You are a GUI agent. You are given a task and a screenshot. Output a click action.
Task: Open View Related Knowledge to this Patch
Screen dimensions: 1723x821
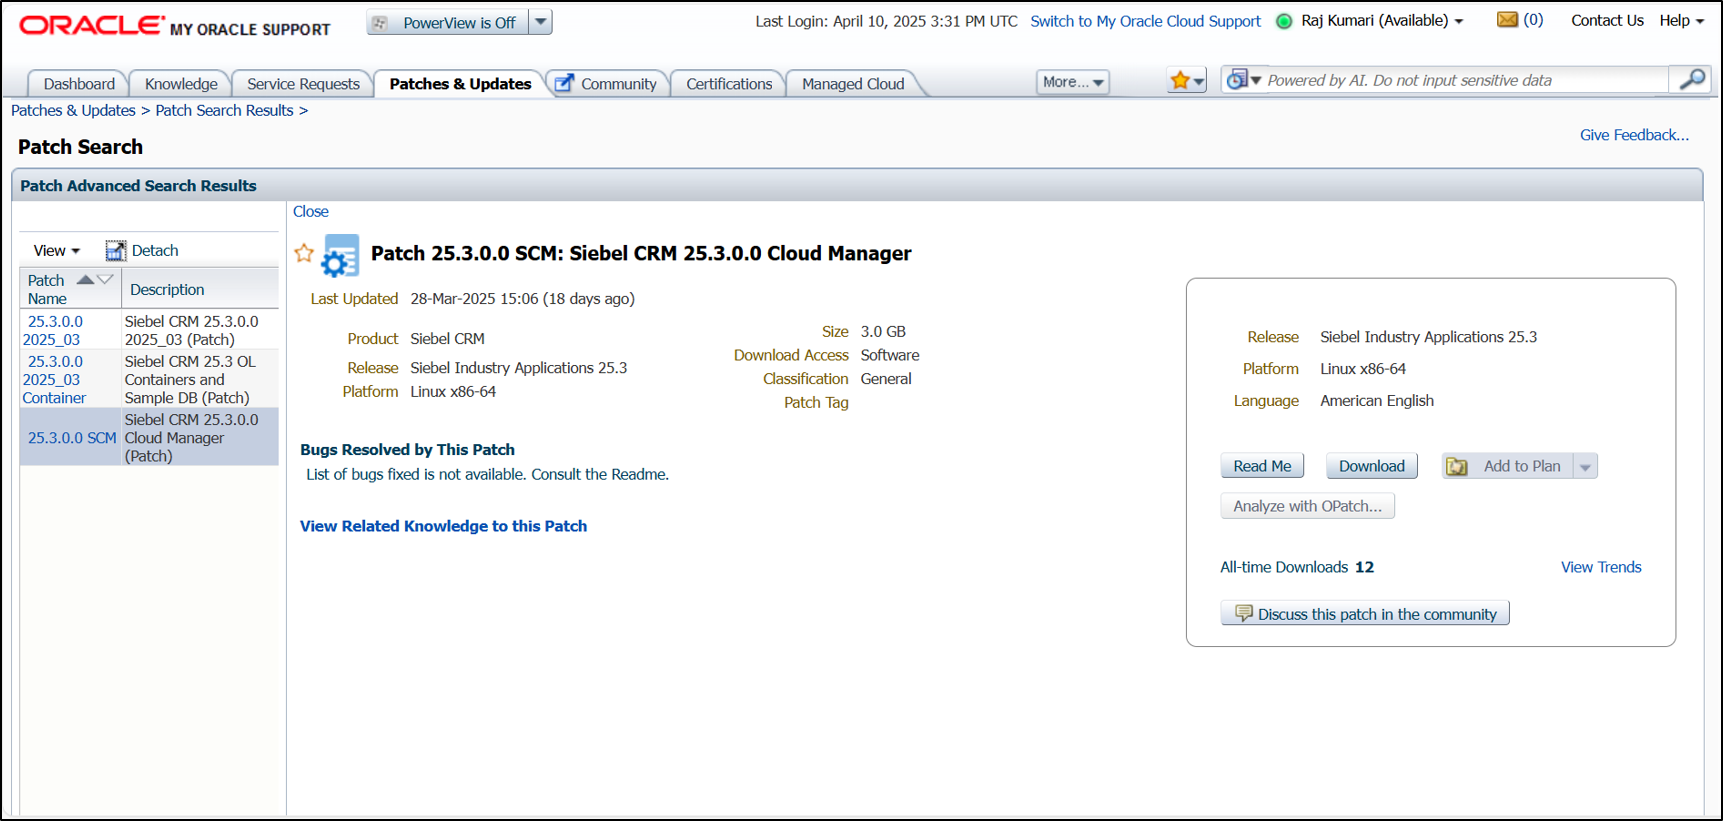point(443,526)
